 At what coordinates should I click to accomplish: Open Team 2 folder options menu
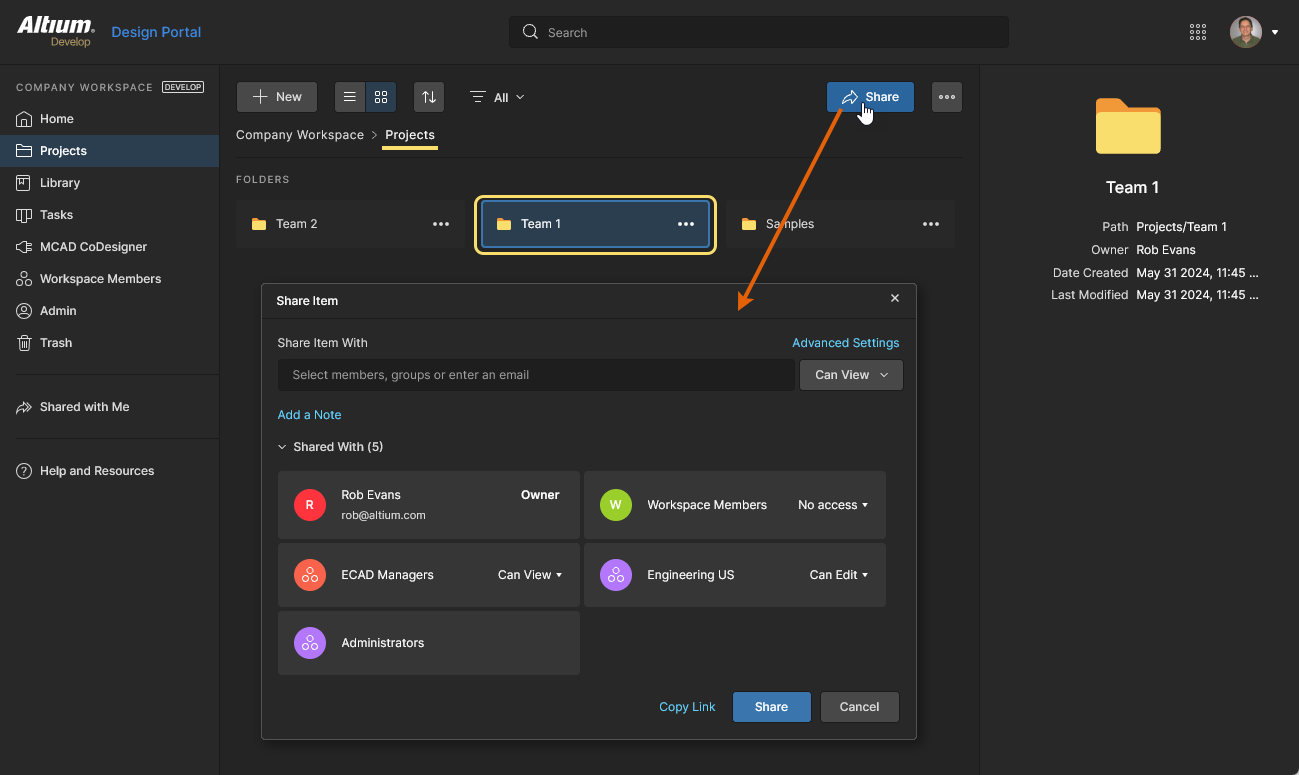pos(441,224)
